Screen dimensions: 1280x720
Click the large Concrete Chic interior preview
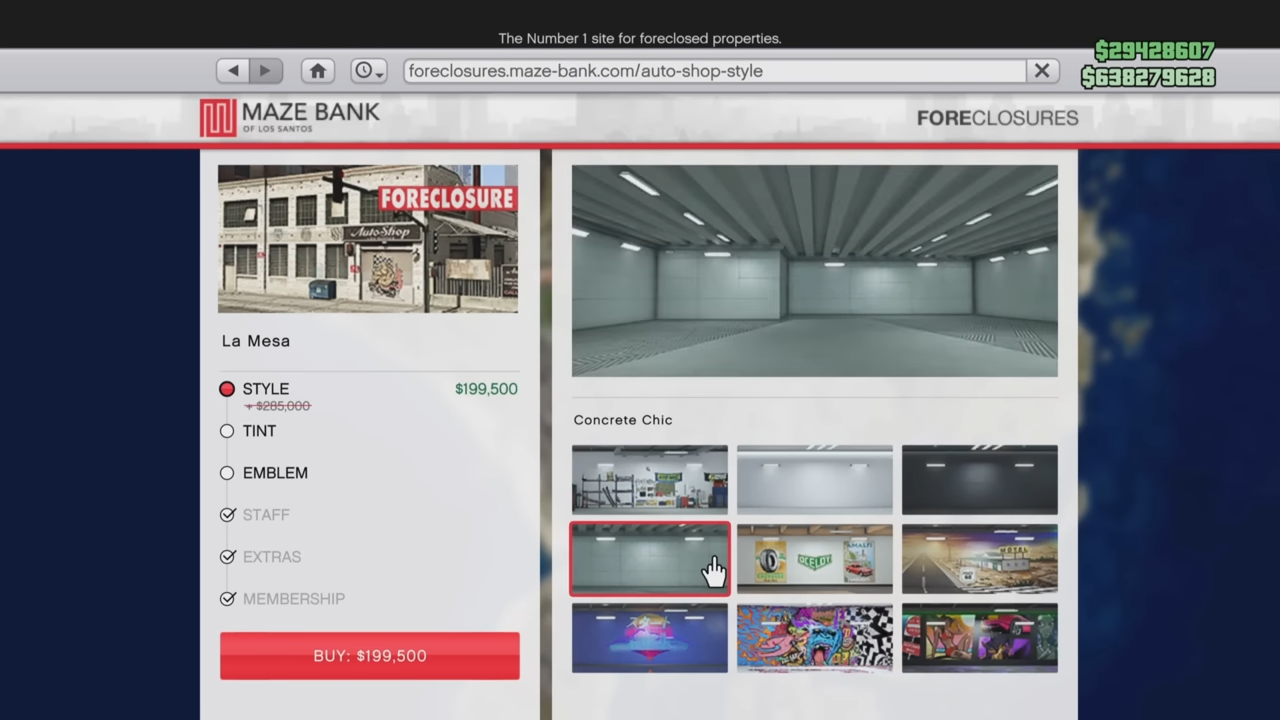coord(815,271)
